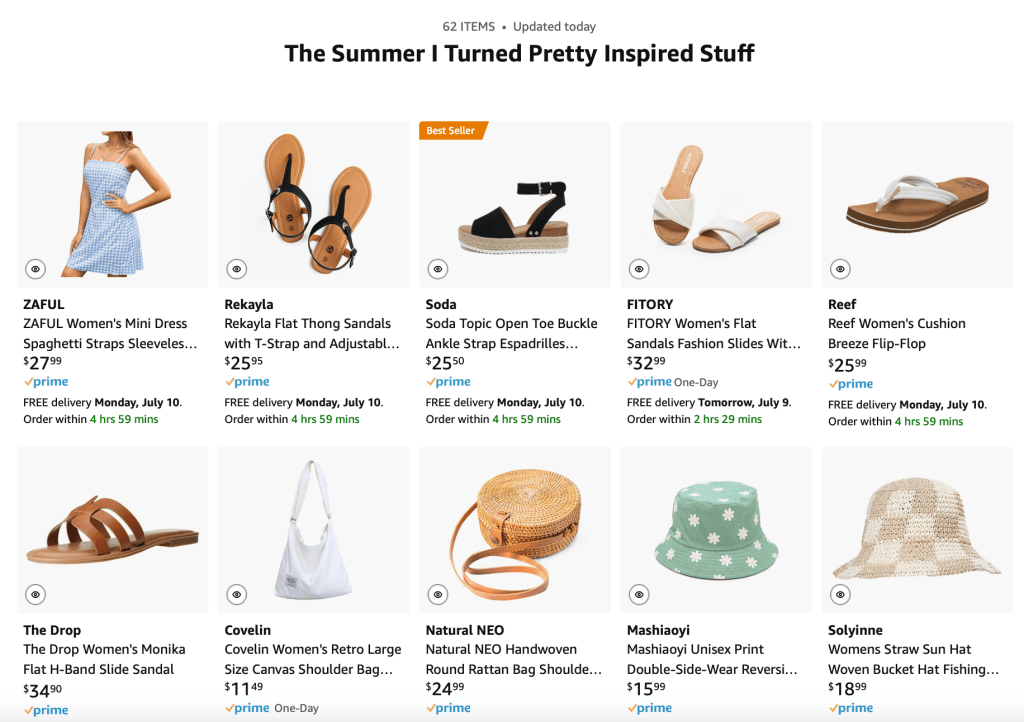Screen dimensions: 1024x722
Task: Open quick look for Soda espadrilles
Action: coord(437,269)
